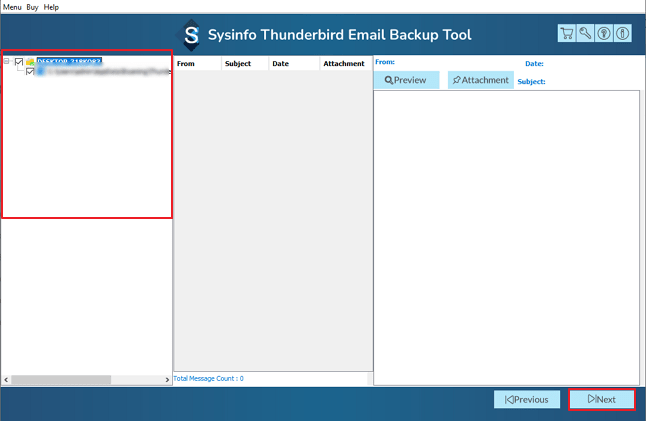Open the Buy menu
Image resolution: width=646 pixels, height=421 pixels.
[x=32, y=7]
